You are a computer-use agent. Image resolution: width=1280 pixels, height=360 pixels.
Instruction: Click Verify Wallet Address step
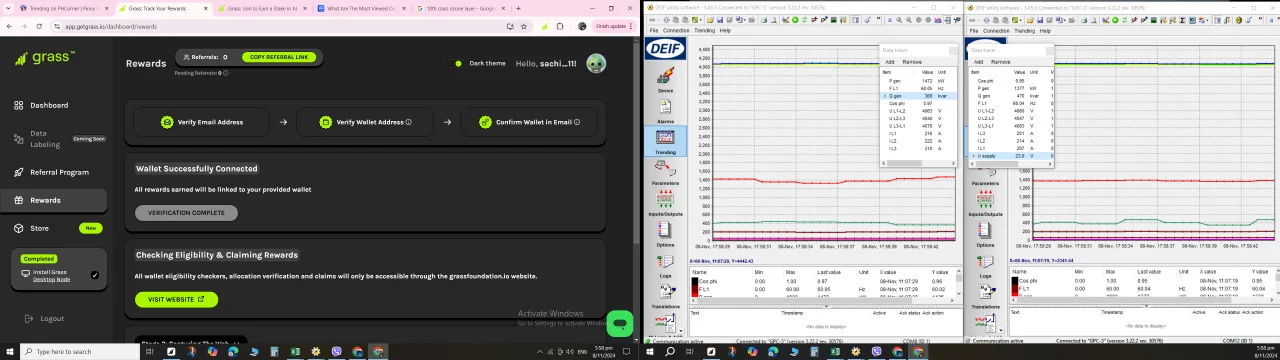click(x=365, y=122)
